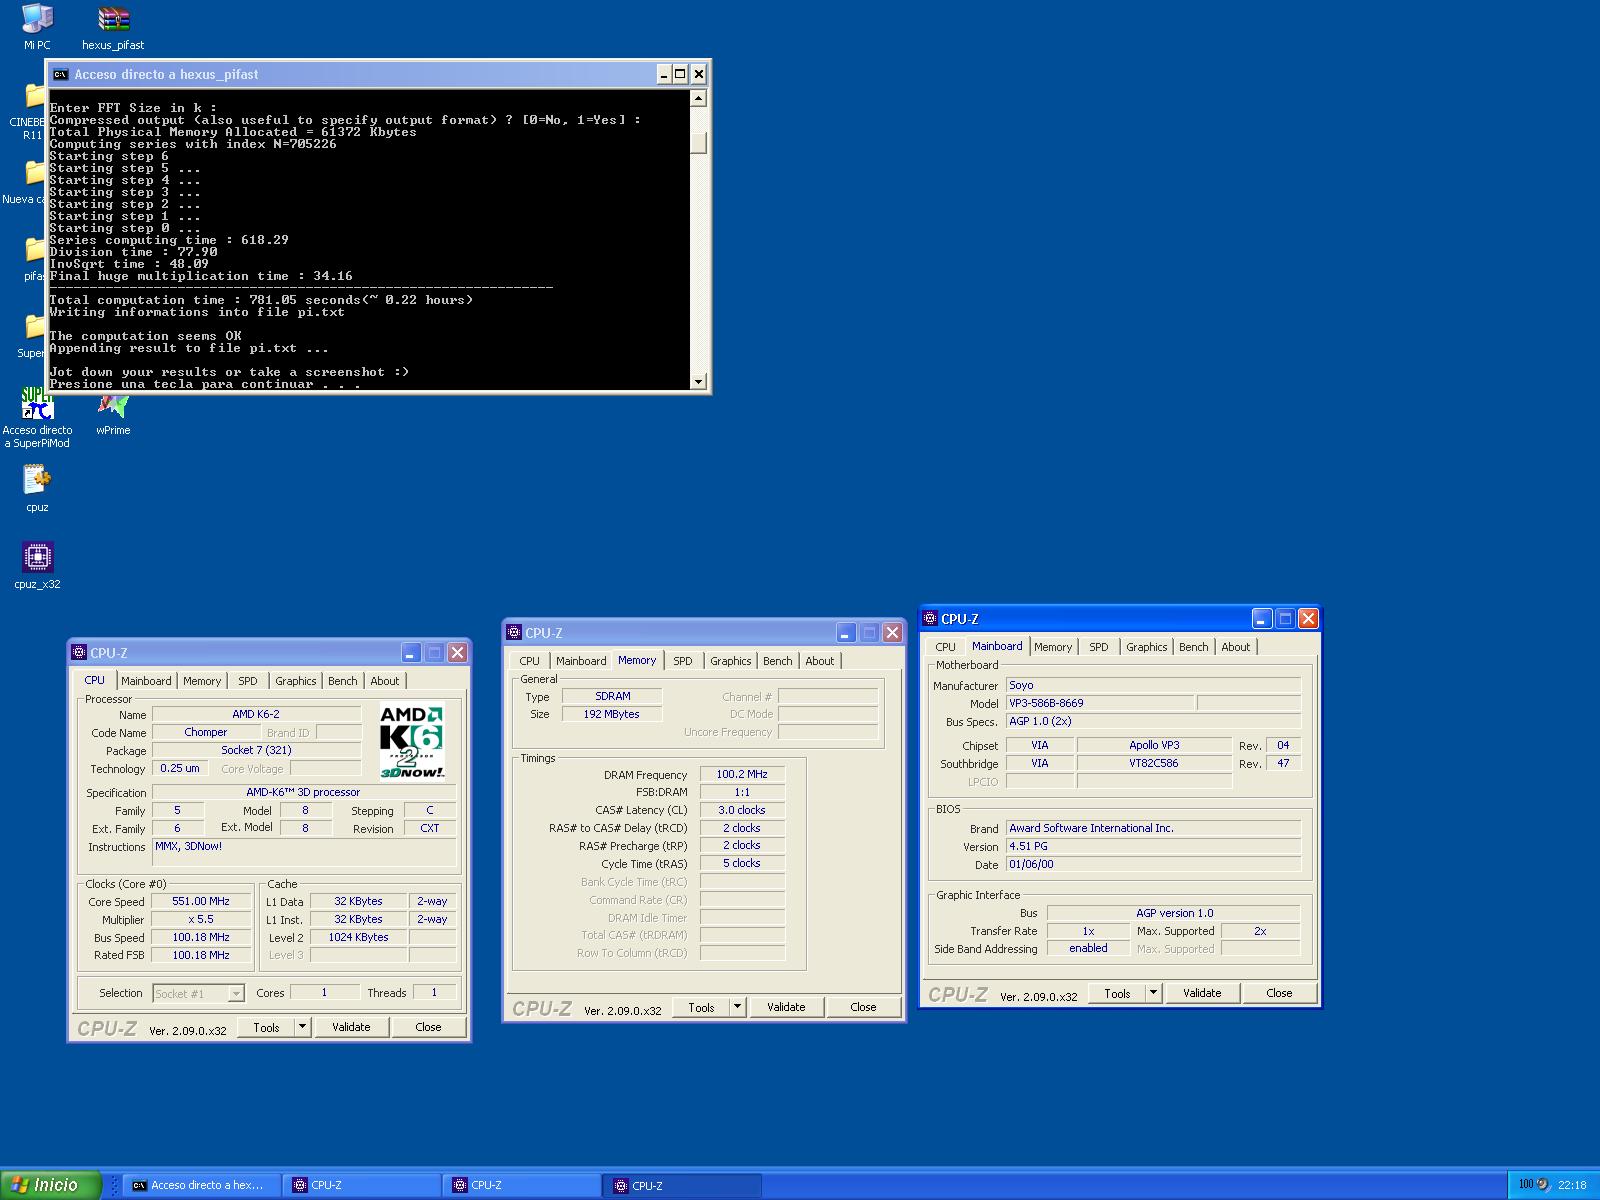Open the Mi PC desktop icon

[37, 27]
